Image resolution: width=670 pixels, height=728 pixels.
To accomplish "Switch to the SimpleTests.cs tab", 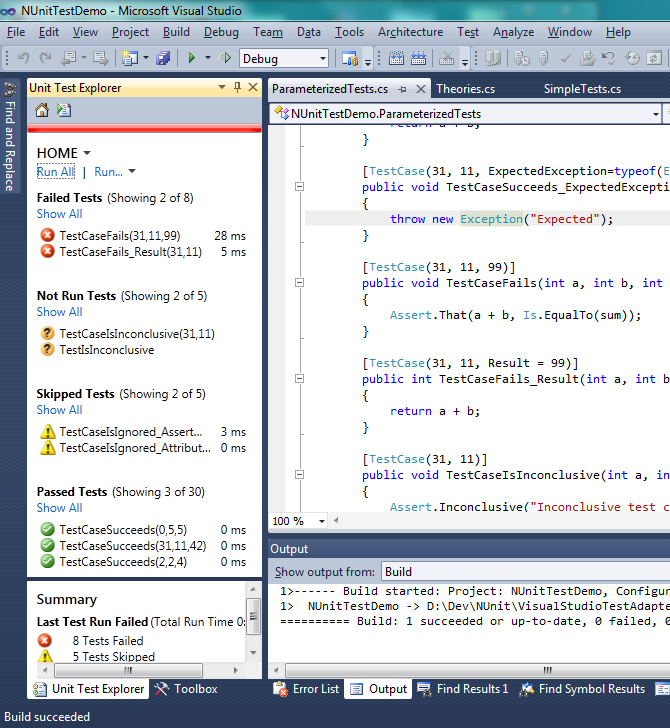I will (x=582, y=89).
